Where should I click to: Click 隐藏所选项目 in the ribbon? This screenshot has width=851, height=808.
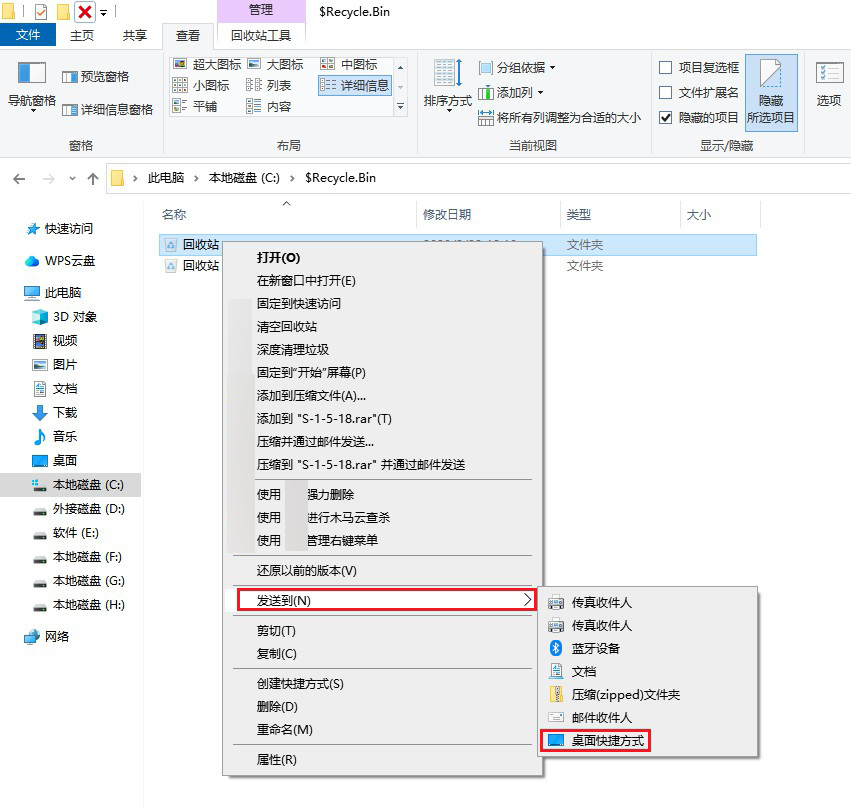click(770, 92)
